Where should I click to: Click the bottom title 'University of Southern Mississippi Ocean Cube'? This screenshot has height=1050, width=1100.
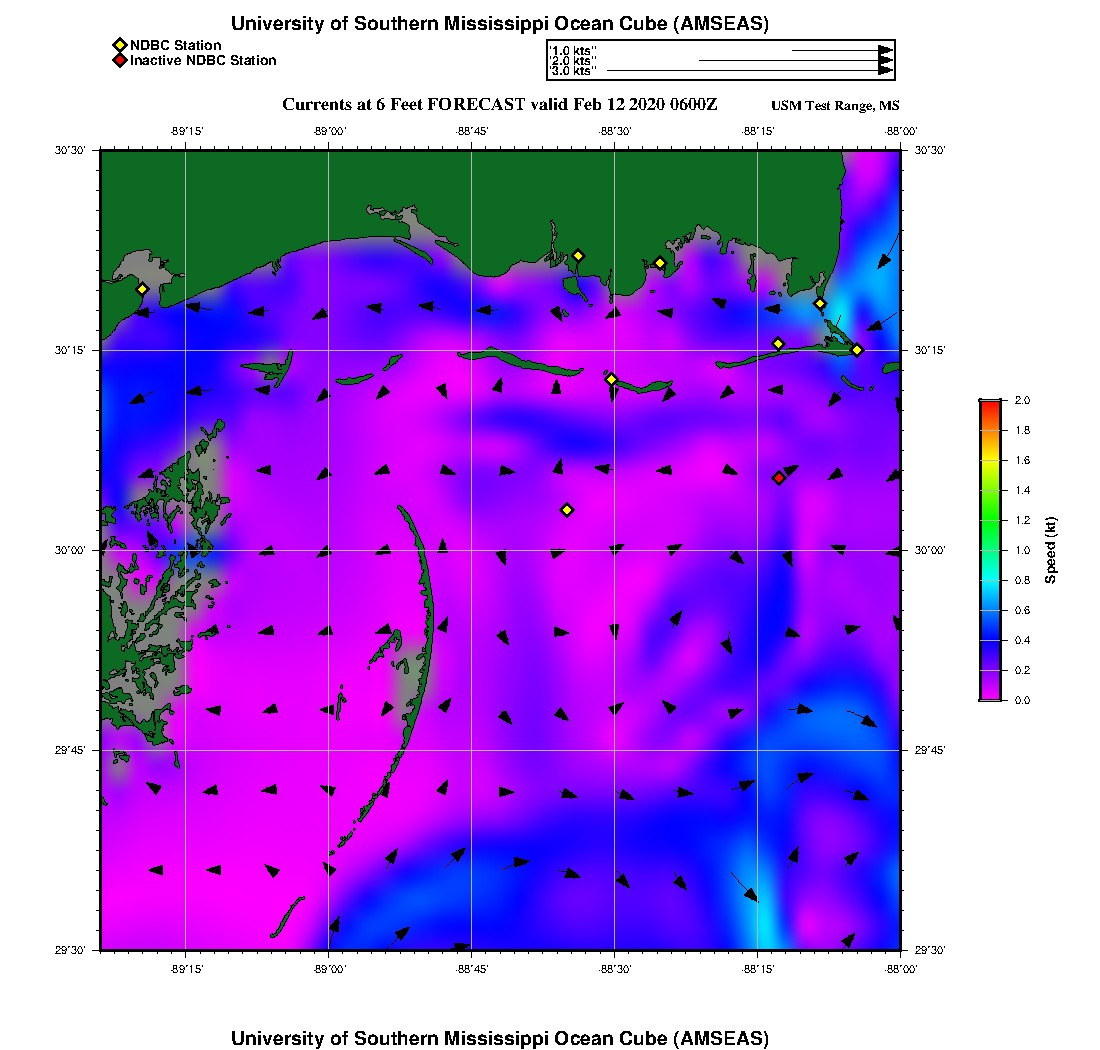(x=448, y=1038)
